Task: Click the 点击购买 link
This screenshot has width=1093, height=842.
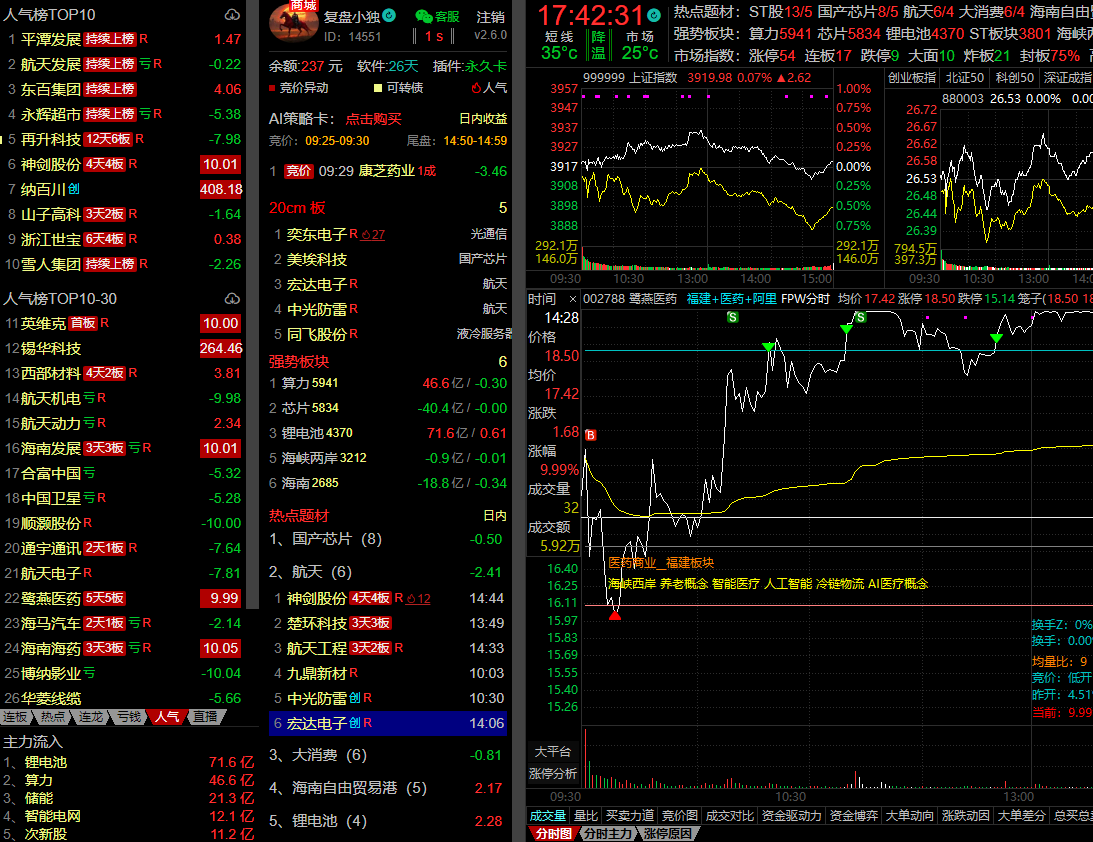Action: tap(373, 119)
